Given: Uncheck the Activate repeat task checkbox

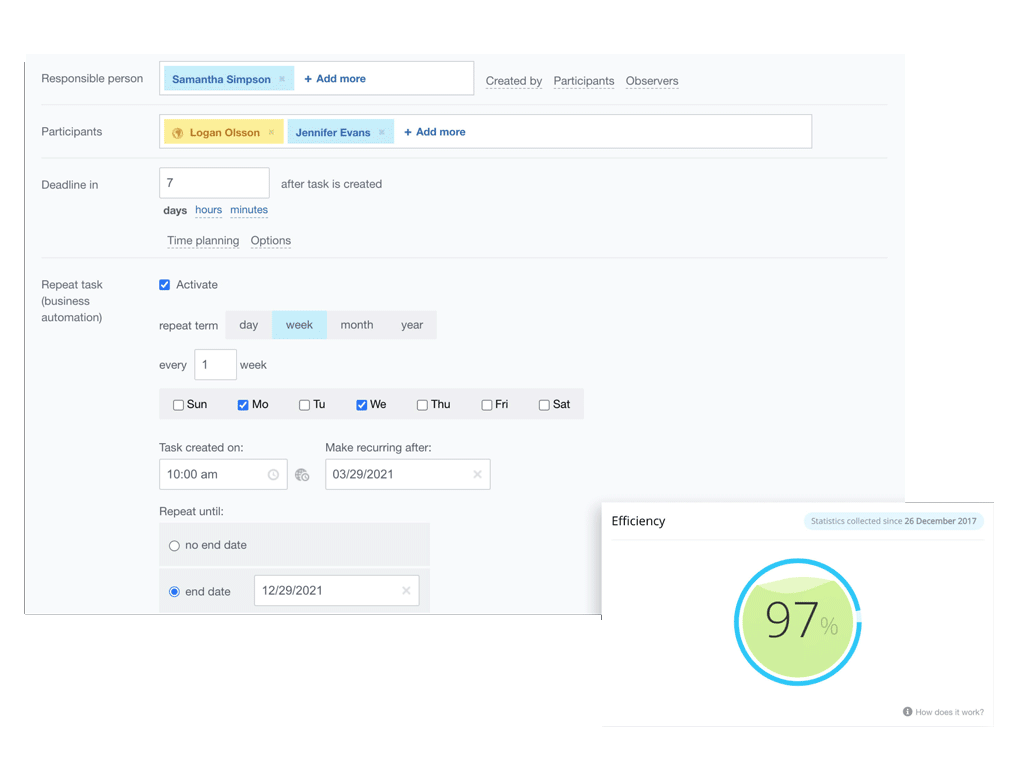Looking at the screenshot, I should pos(165,285).
